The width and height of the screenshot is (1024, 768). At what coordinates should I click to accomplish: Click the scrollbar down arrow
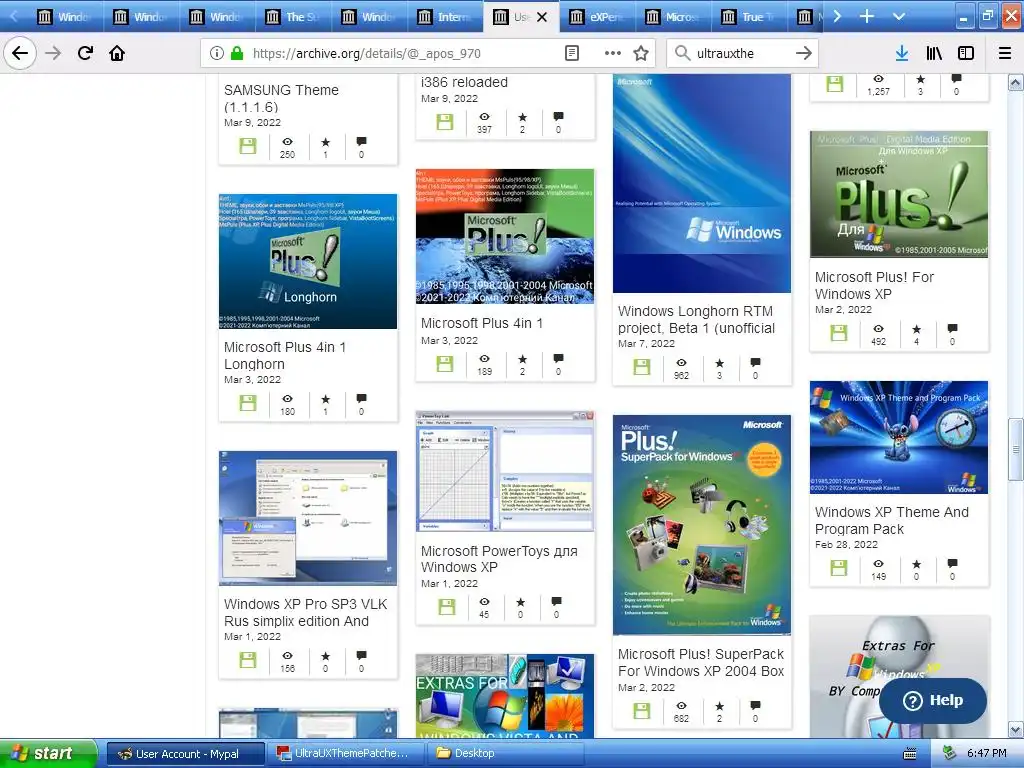pyautogui.click(x=1016, y=729)
